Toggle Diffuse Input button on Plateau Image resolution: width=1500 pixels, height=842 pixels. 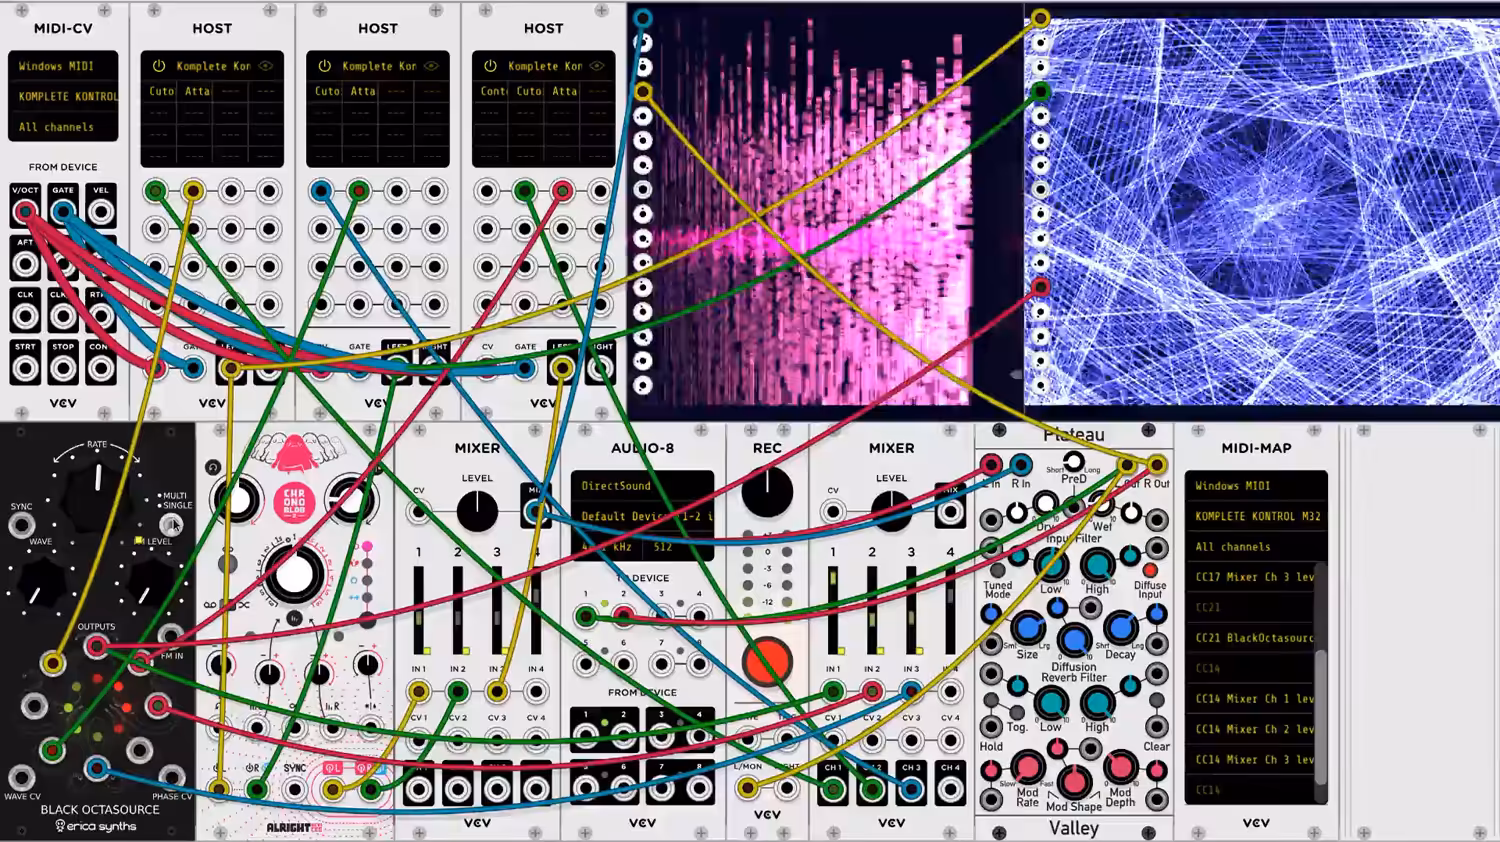(1150, 571)
